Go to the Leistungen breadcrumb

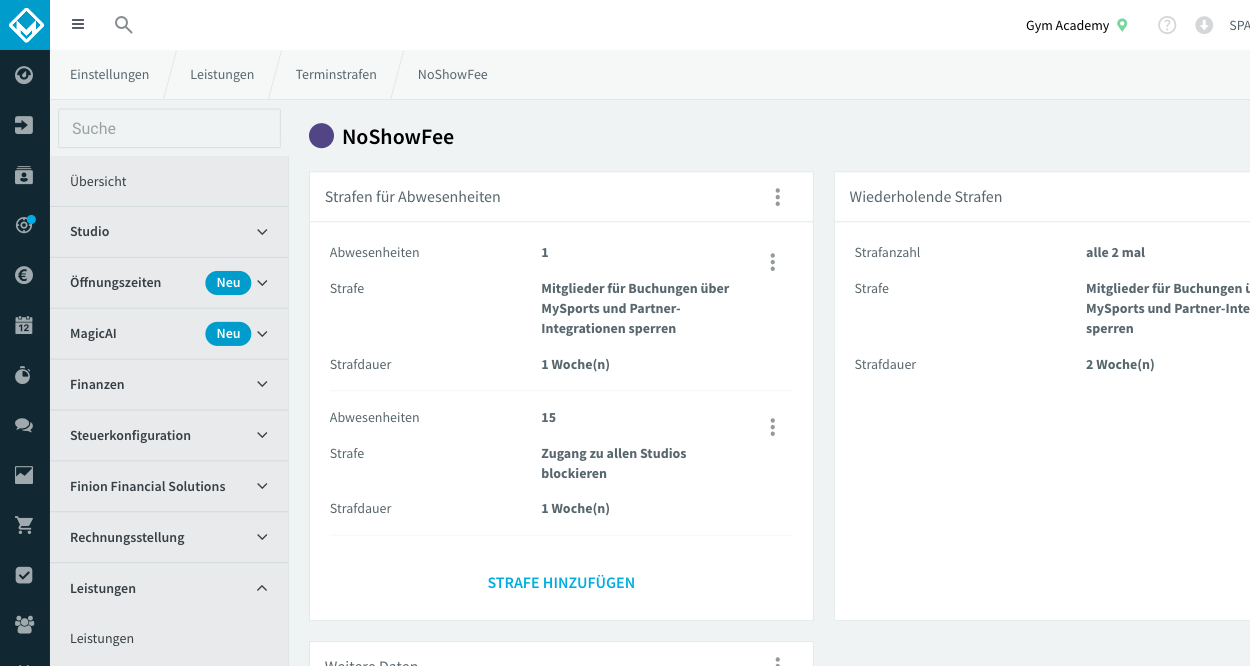point(222,75)
